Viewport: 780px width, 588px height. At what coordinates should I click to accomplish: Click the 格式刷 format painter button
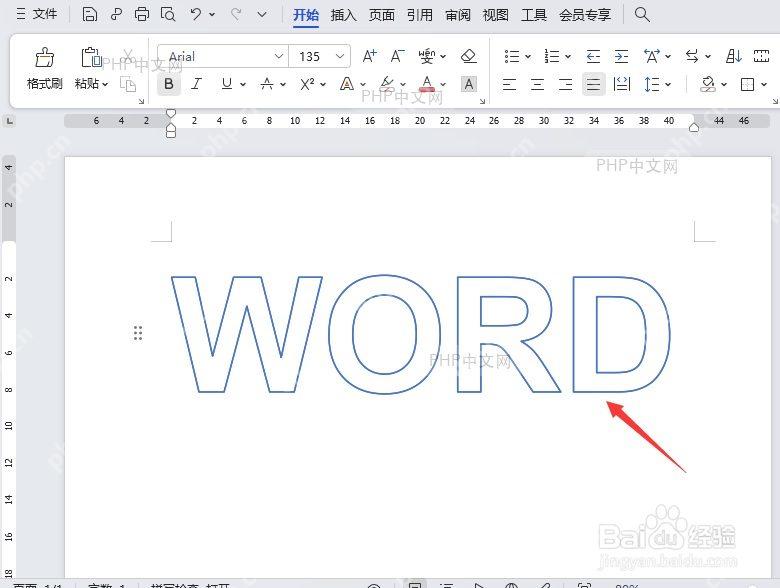click(45, 68)
